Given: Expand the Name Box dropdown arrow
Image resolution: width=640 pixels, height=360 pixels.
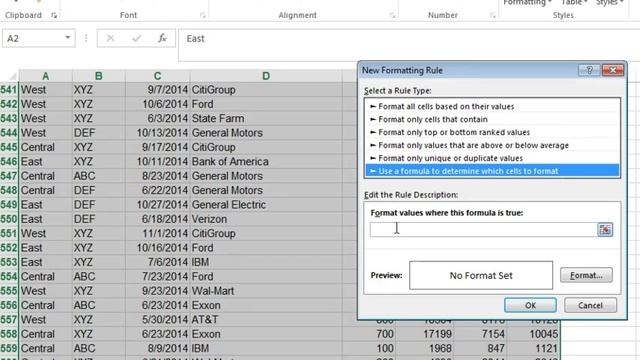Looking at the screenshot, I should [x=68, y=38].
